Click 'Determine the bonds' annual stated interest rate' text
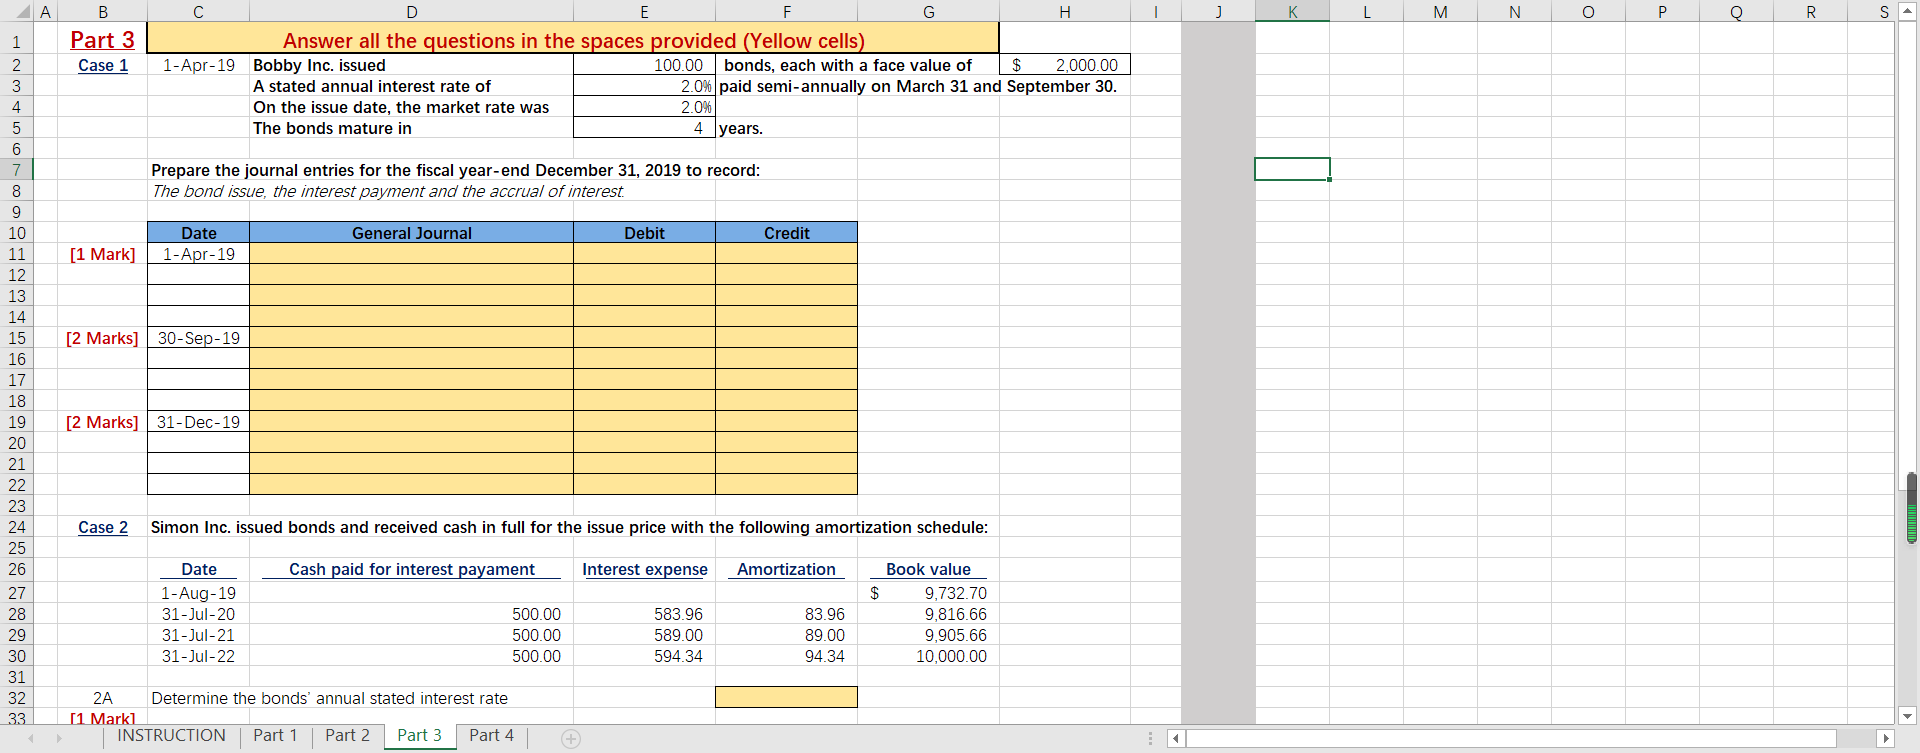This screenshot has width=1920, height=753. 329,698
